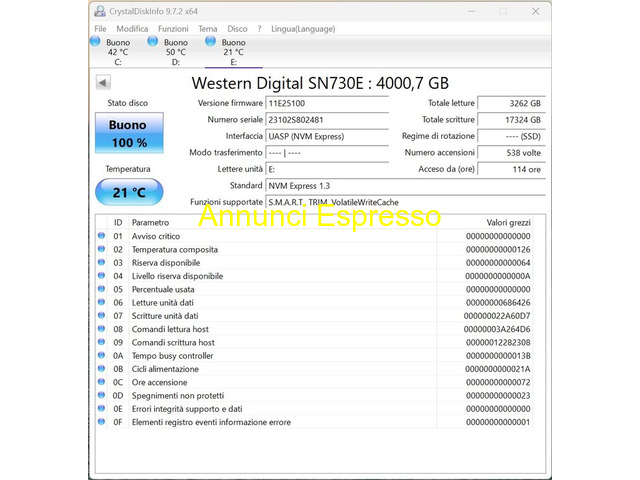Image resolution: width=640 pixels, height=480 pixels.
Task: Click the previous disk arrow button
Action: point(103,82)
